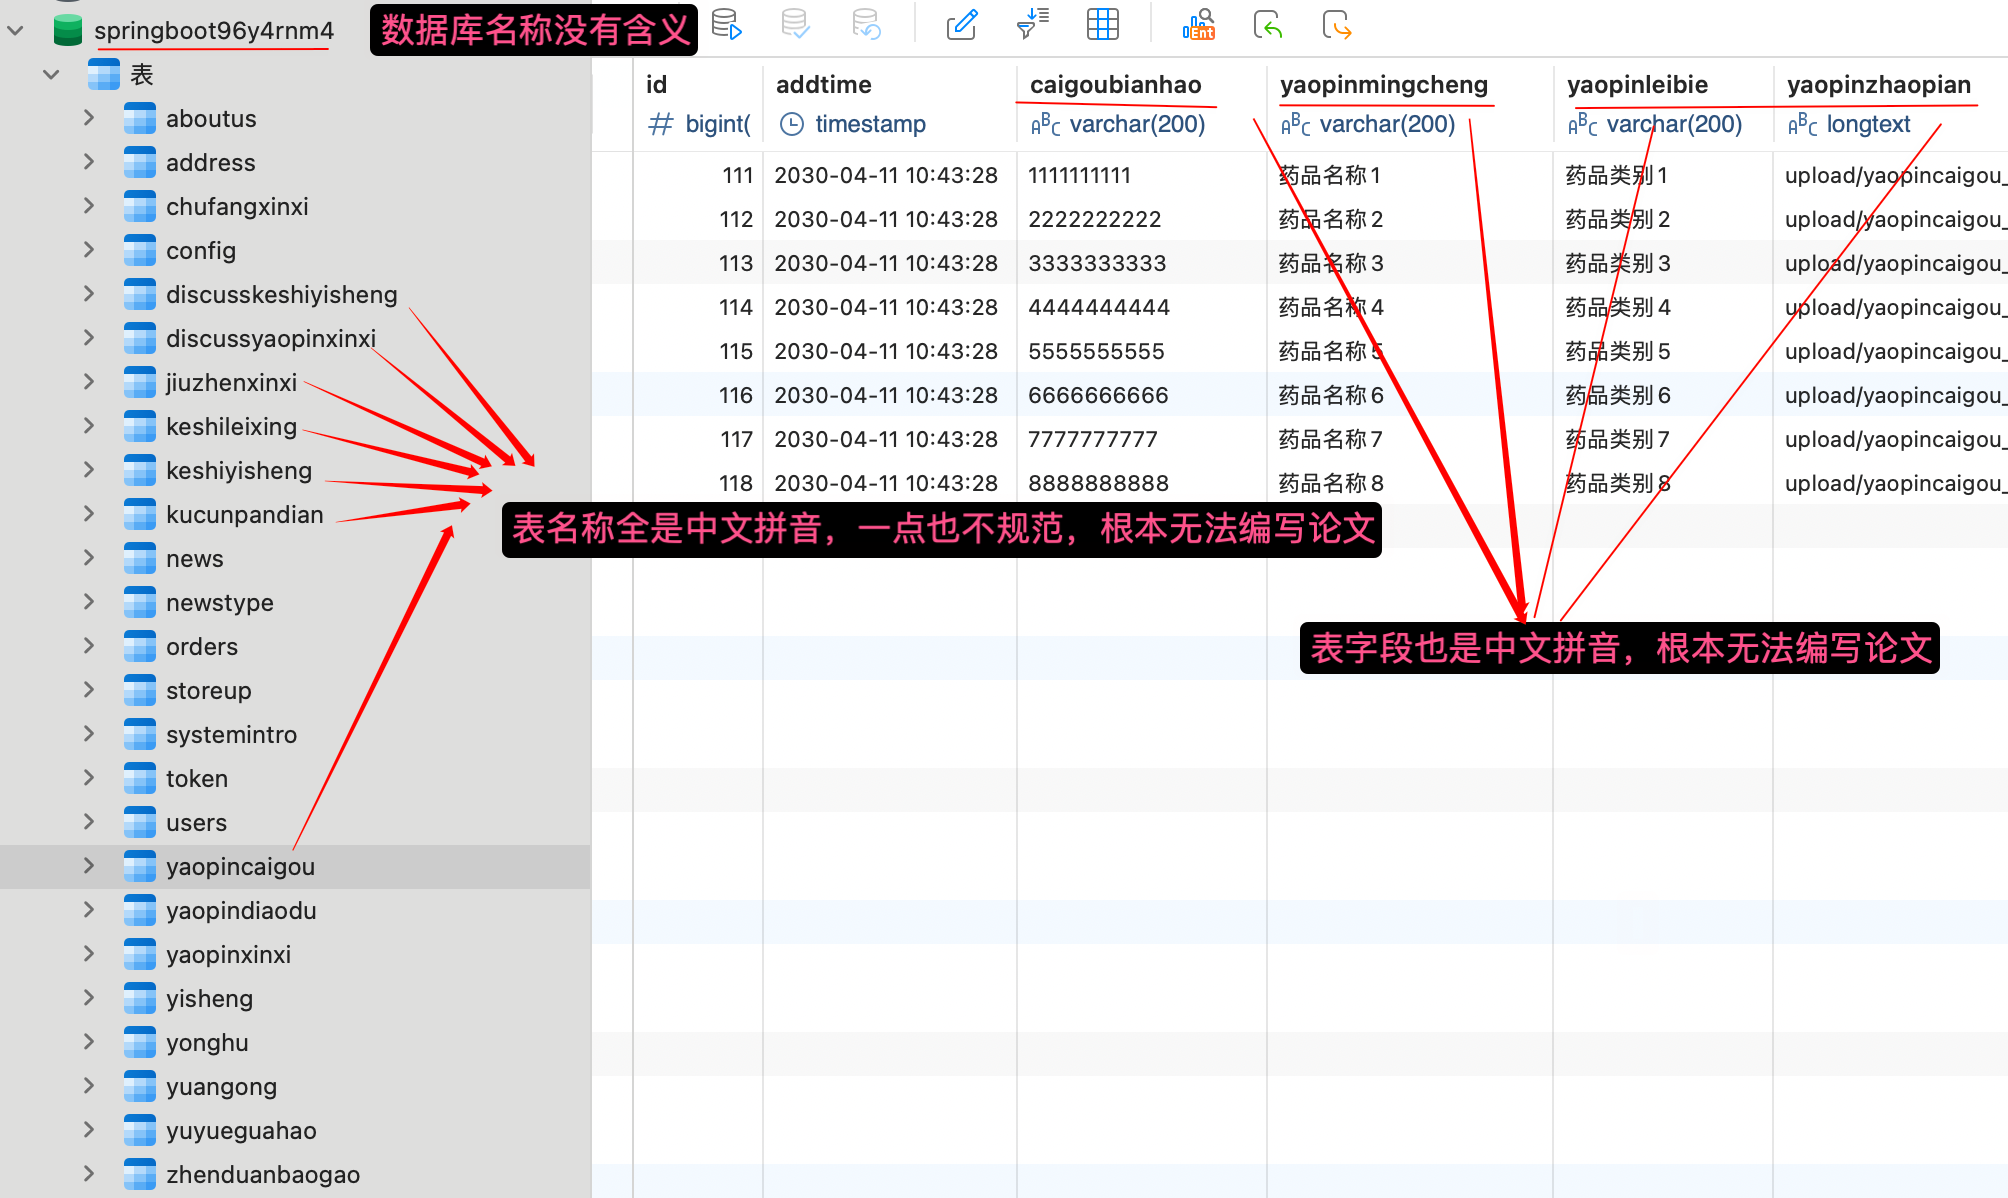
Task: Click the edit pencil toolbar icon
Action: 962,24
